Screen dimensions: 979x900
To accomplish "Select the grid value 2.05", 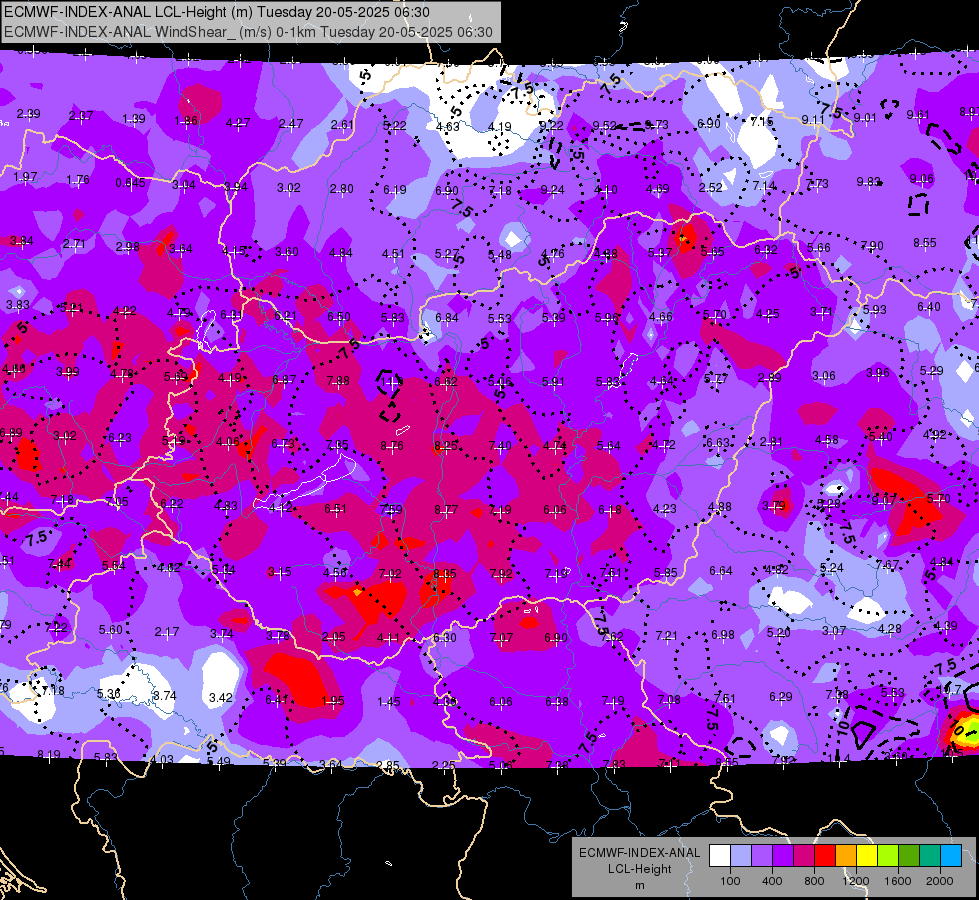I will coord(333,636).
